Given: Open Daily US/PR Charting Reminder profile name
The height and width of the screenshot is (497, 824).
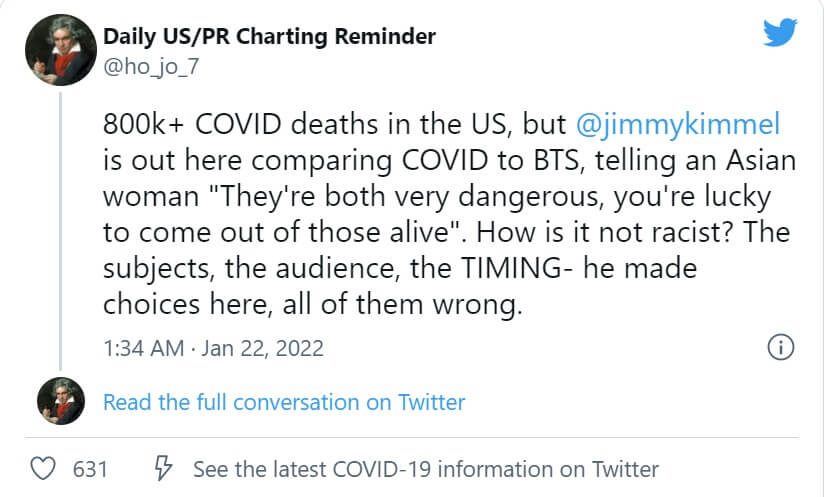Looking at the screenshot, I should point(270,37).
